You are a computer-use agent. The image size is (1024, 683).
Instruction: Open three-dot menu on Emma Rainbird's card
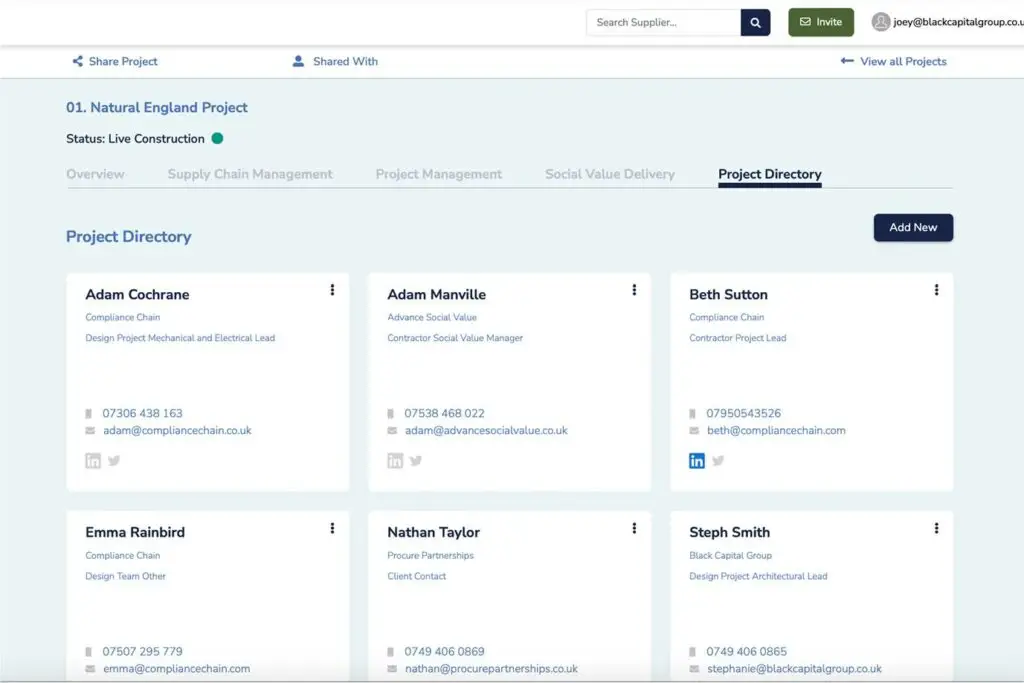coord(332,528)
